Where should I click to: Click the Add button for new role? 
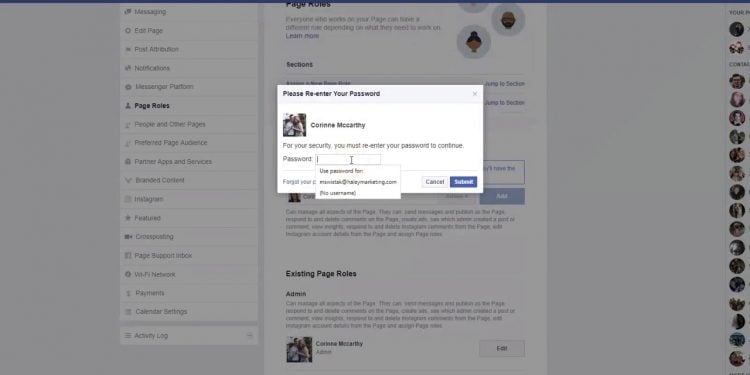pos(502,196)
